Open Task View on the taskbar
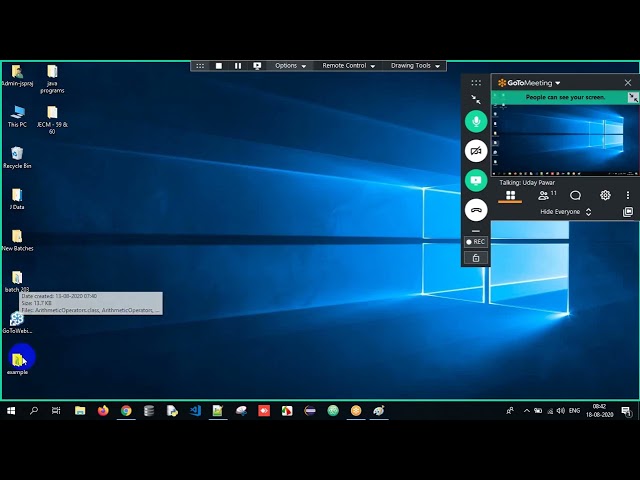This screenshot has height=480, width=640. point(56,411)
